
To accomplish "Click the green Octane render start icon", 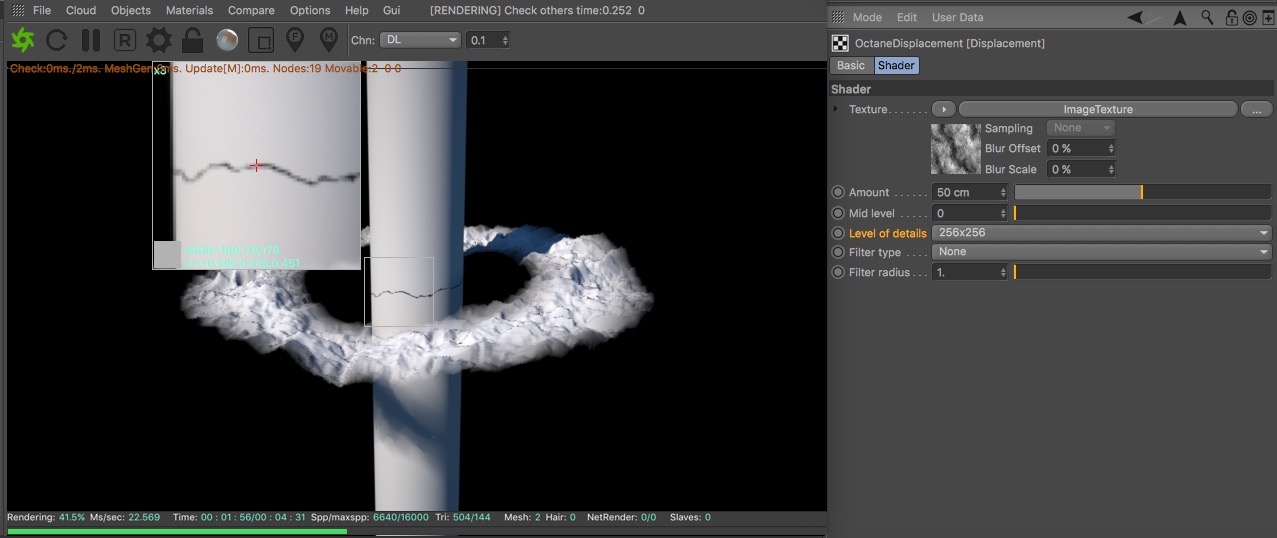I will [x=22, y=40].
